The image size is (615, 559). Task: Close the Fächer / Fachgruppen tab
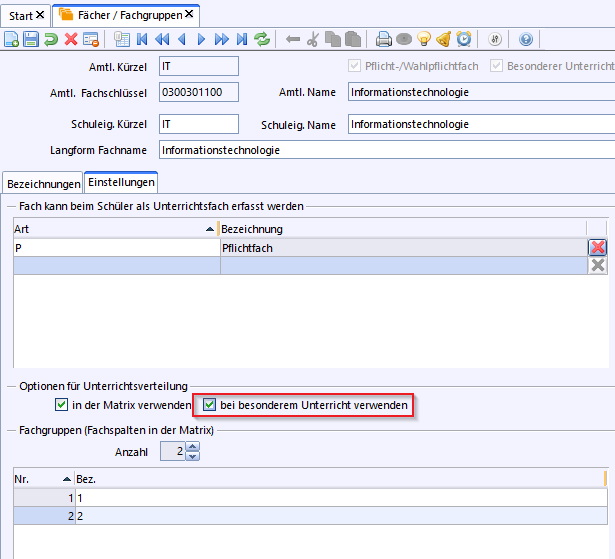point(189,14)
